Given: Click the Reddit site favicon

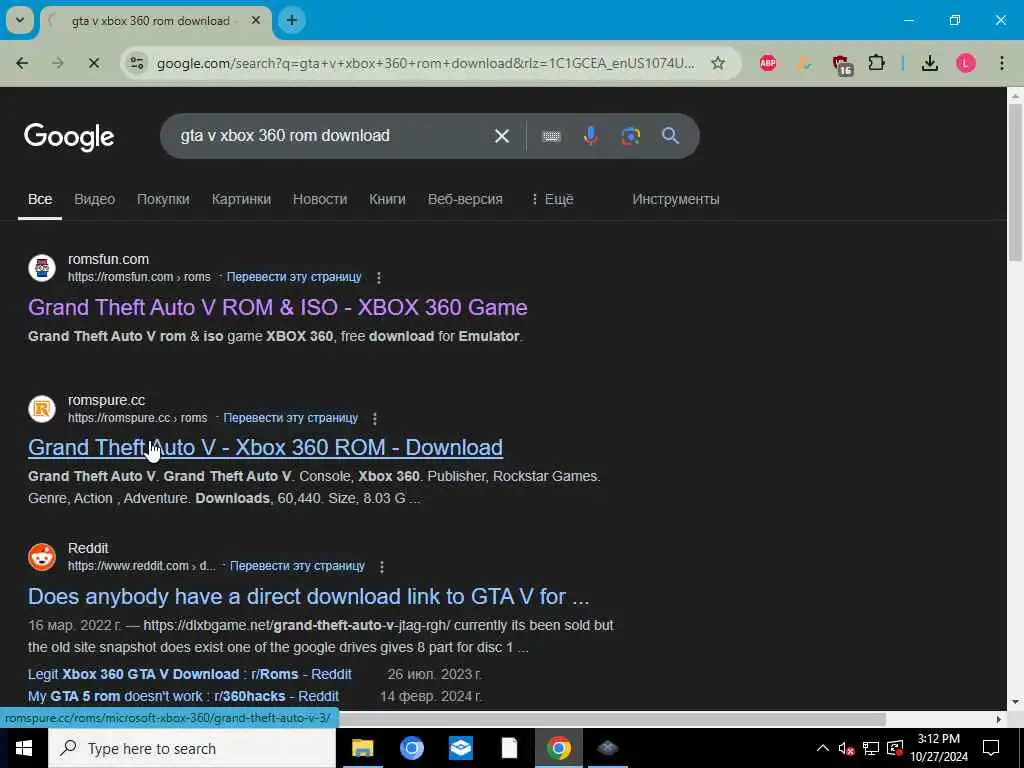Looking at the screenshot, I should coord(42,557).
